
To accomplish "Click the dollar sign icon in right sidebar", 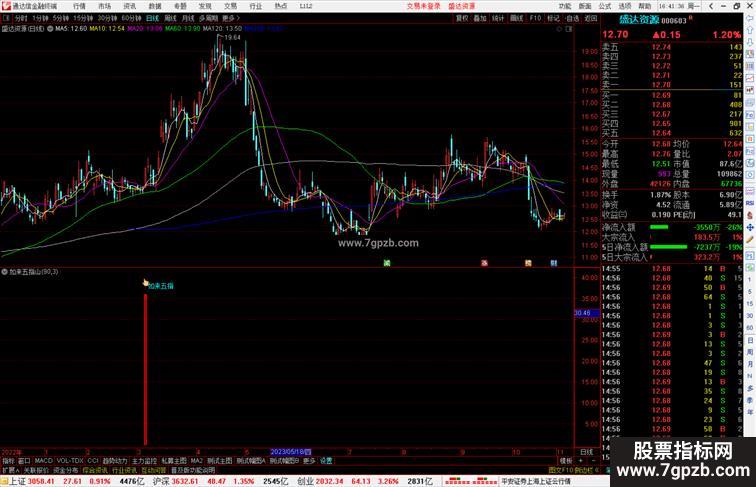I will (750, 216).
